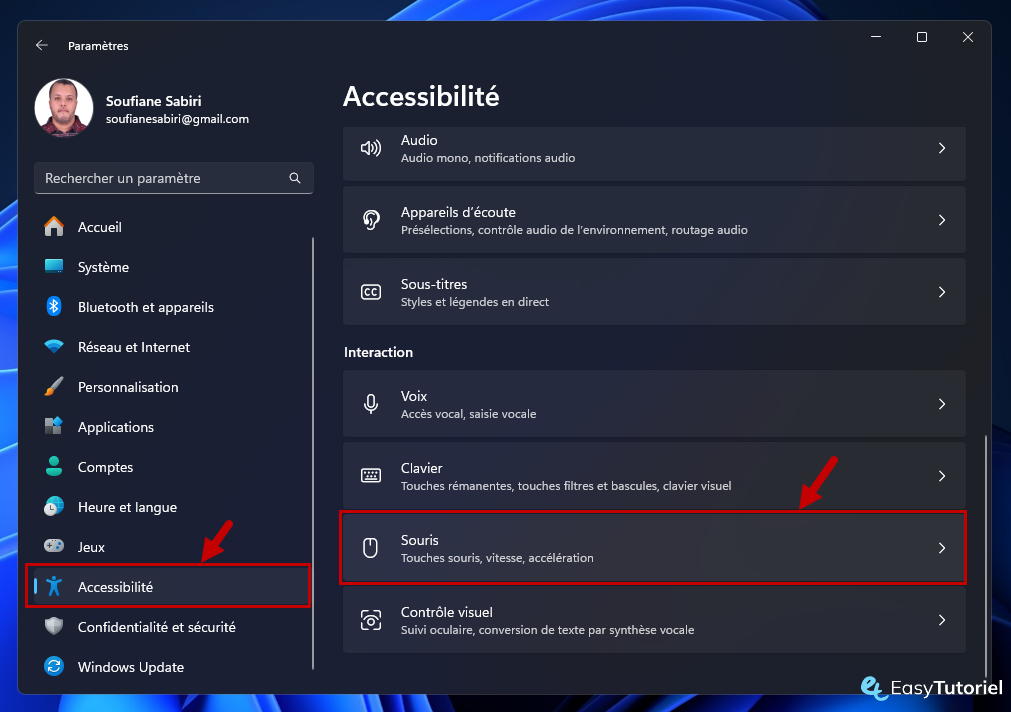Open Contrôle visuel settings title
This screenshot has width=1011, height=712.
pos(446,612)
